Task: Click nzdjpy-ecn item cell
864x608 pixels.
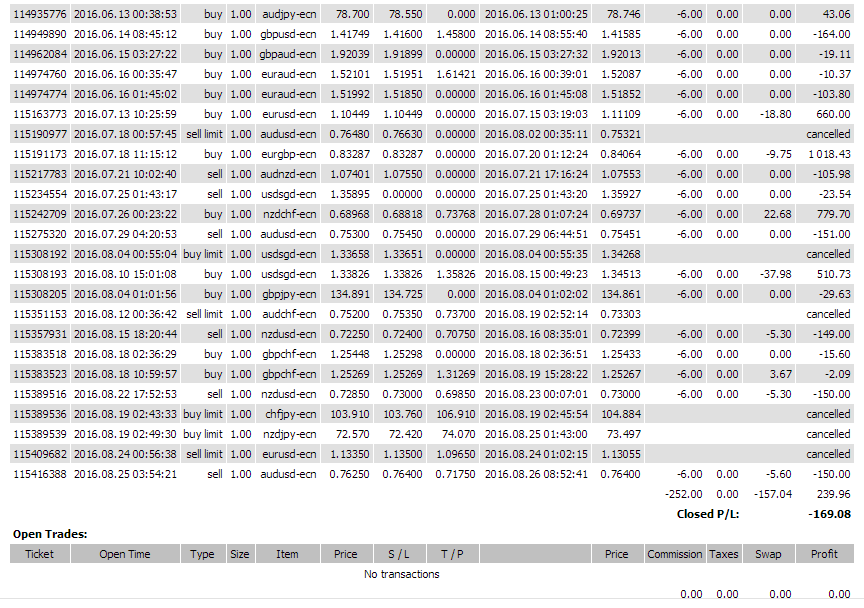Action: 290,434
